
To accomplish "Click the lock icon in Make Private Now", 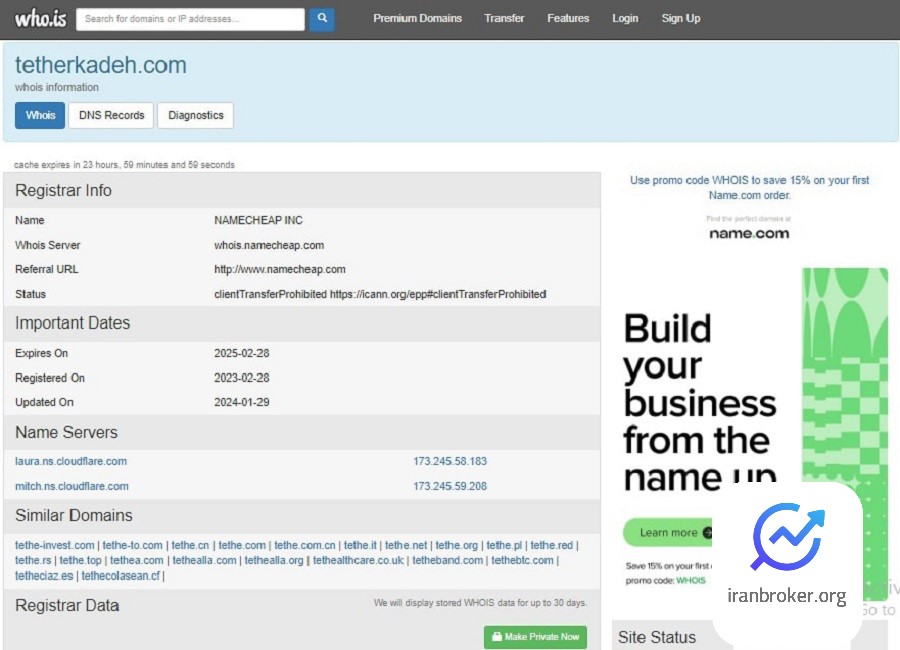I will pos(497,637).
